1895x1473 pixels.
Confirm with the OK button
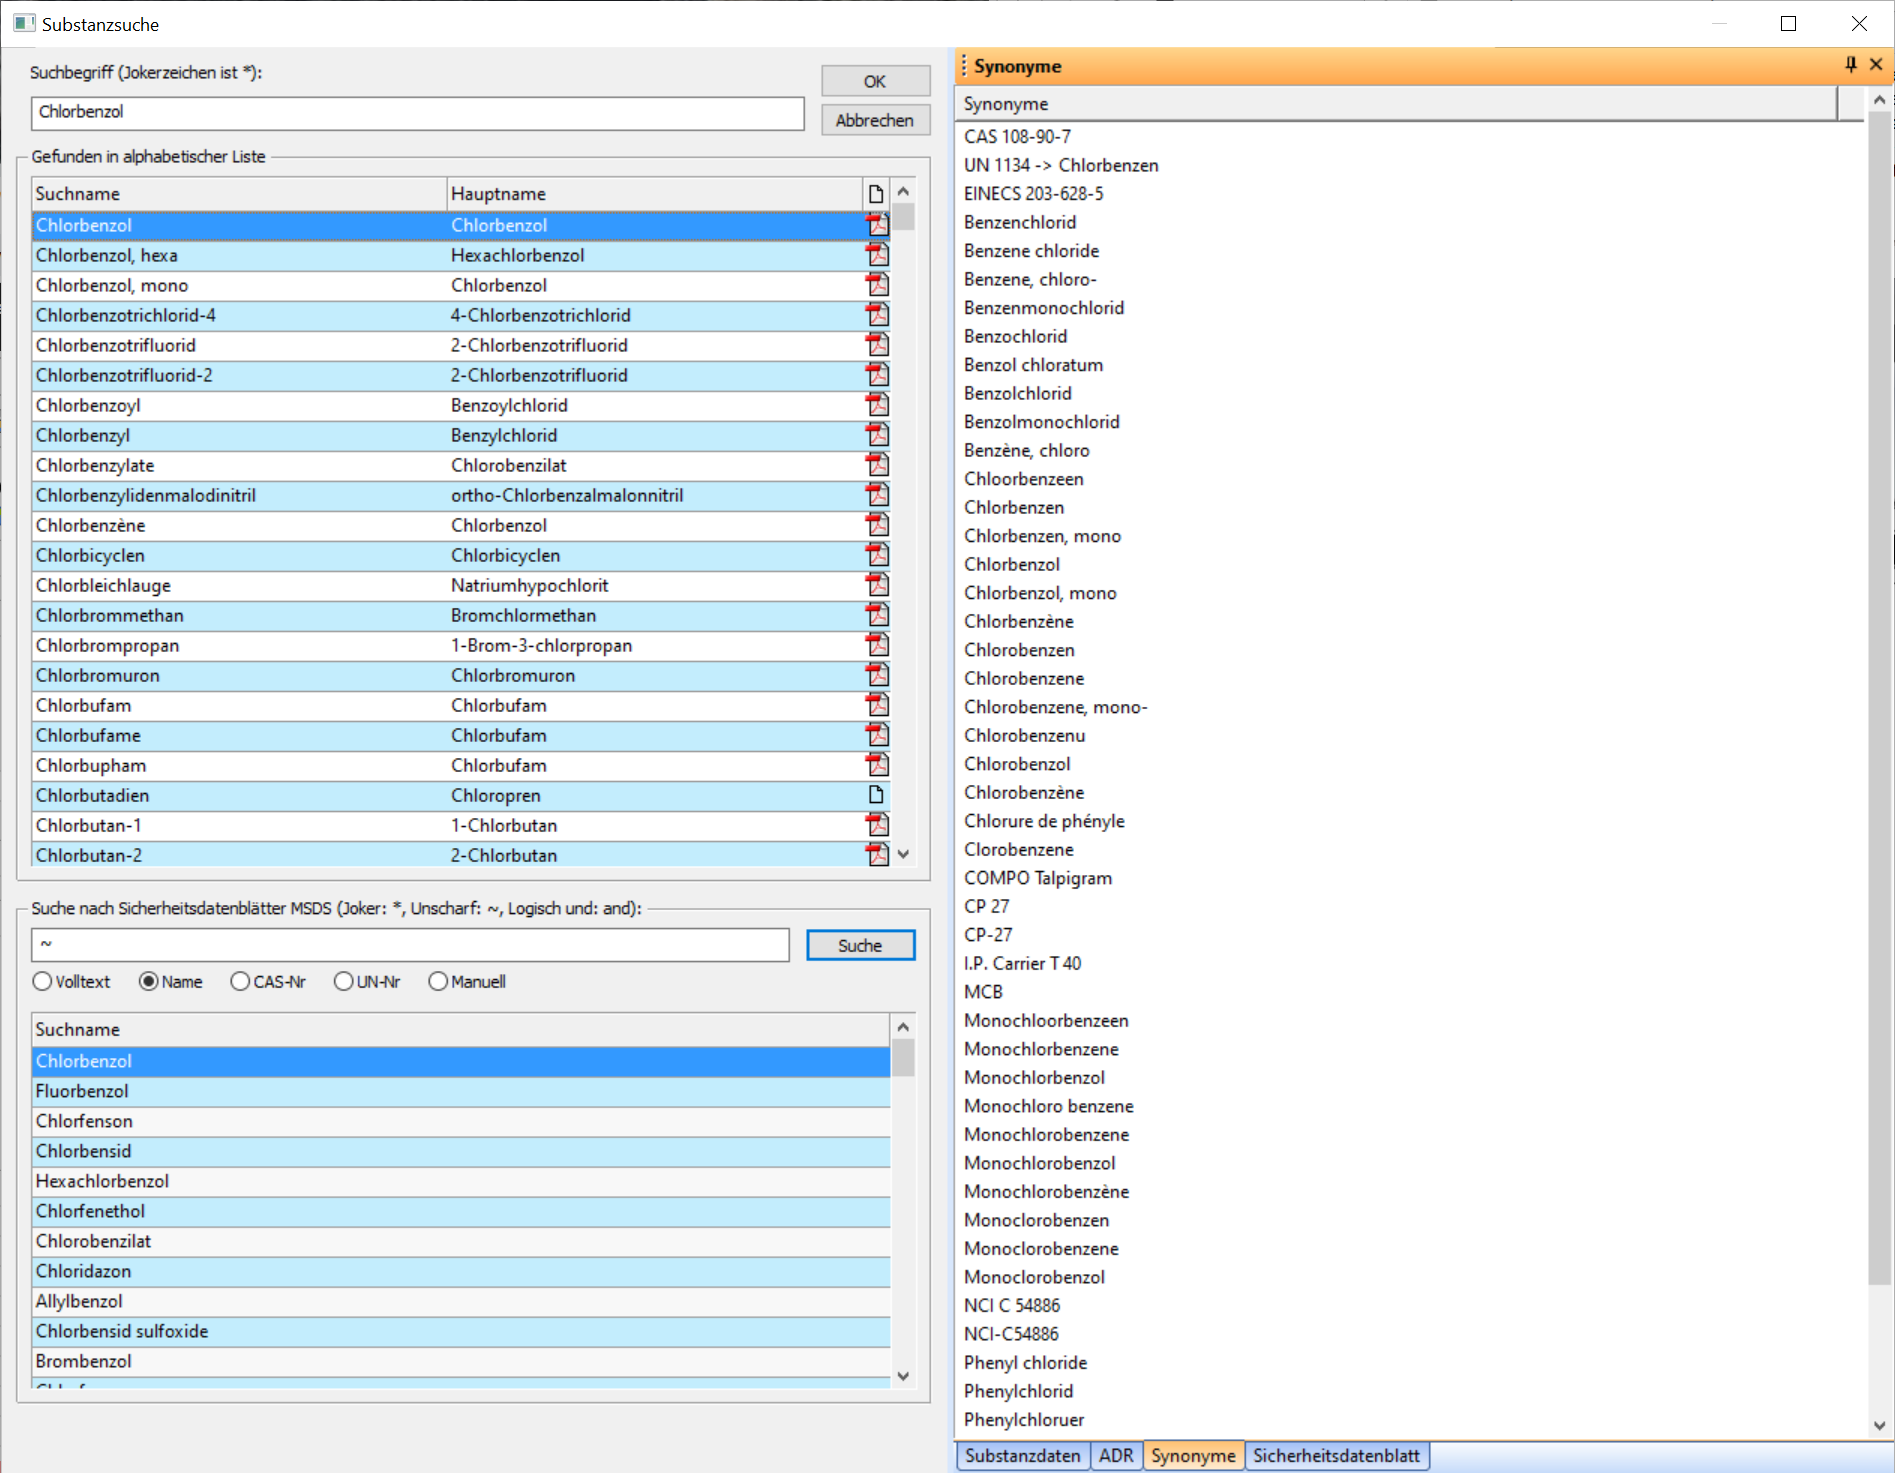pos(875,81)
